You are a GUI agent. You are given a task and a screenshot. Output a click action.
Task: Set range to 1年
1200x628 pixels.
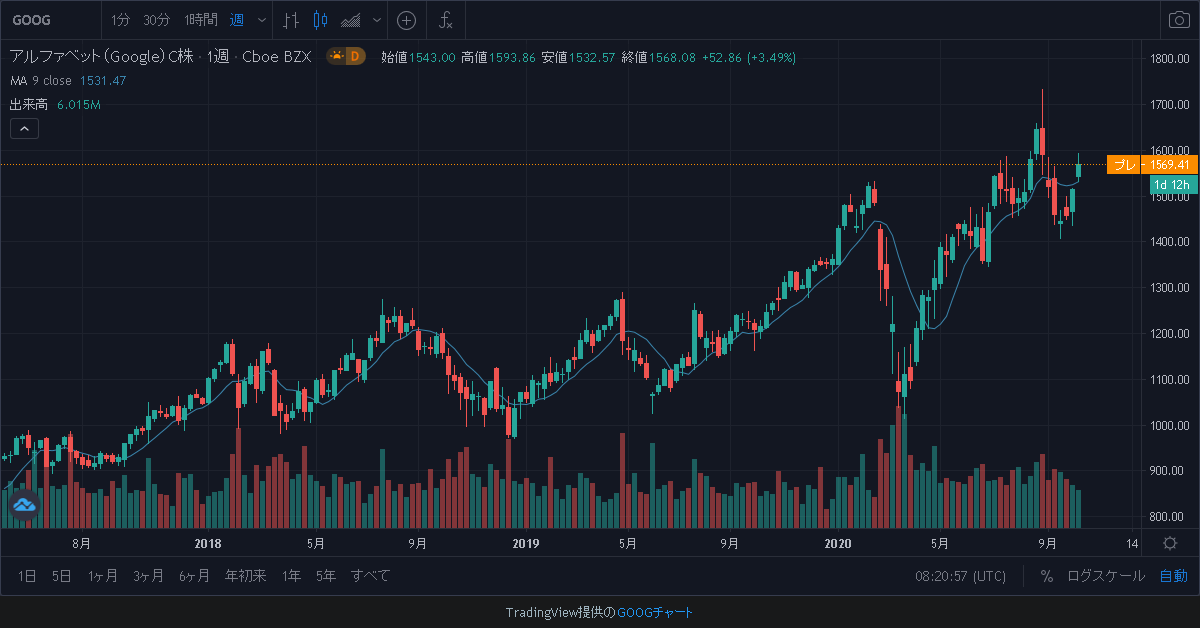click(291, 576)
